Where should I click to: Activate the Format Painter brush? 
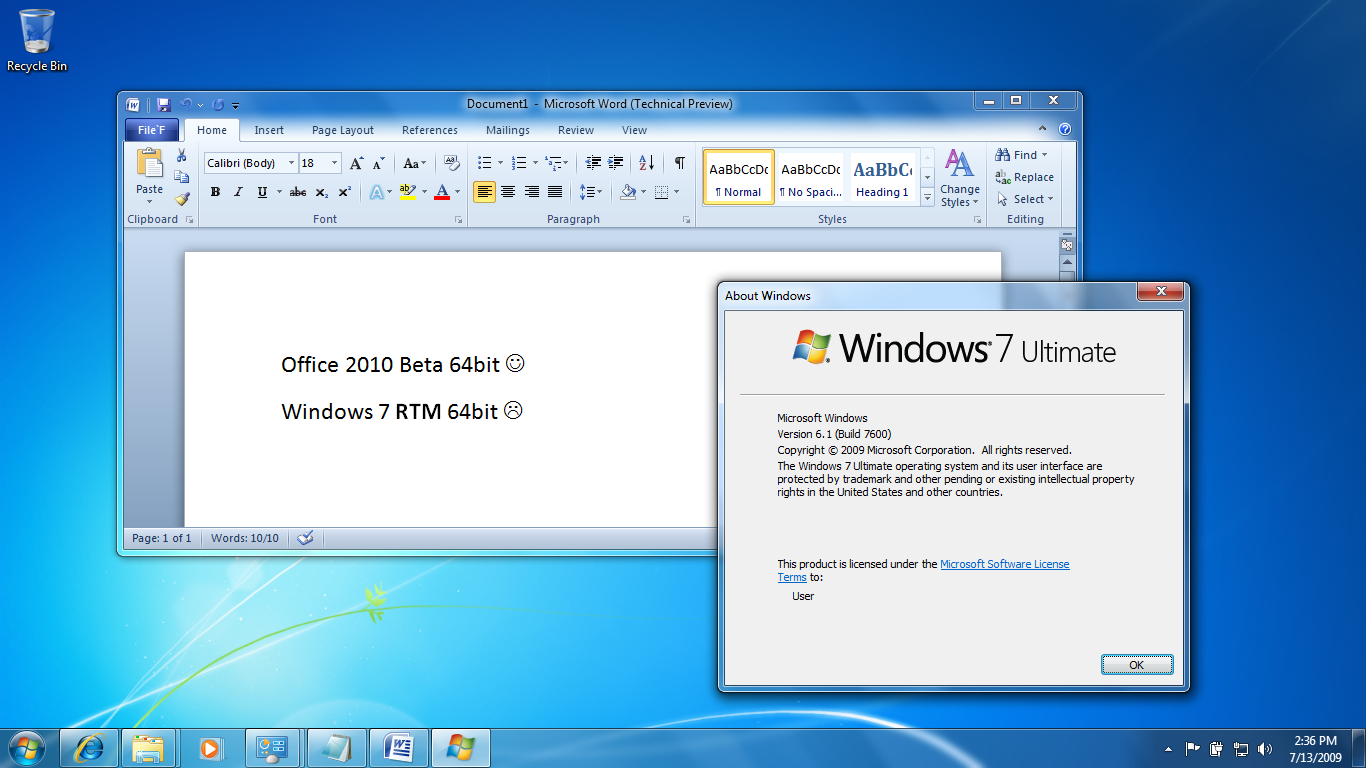click(181, 198)
